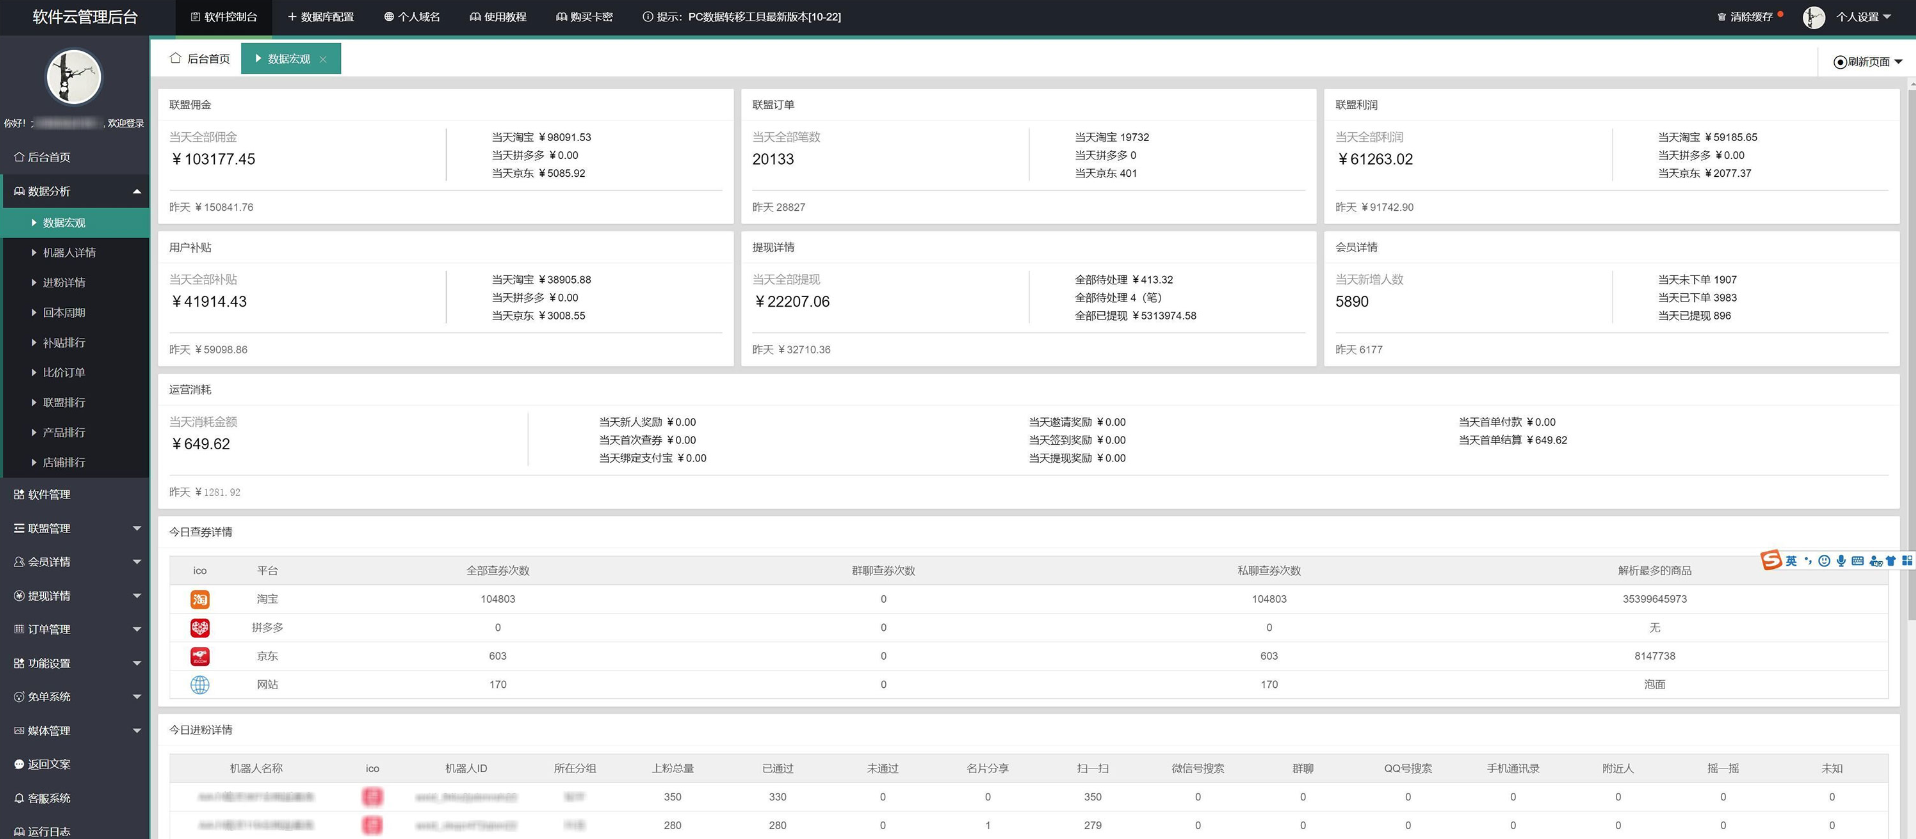The image size is (1916, 839).
Task: Expand the 联盟管理 sidebar section
Action: click(75, 528)
